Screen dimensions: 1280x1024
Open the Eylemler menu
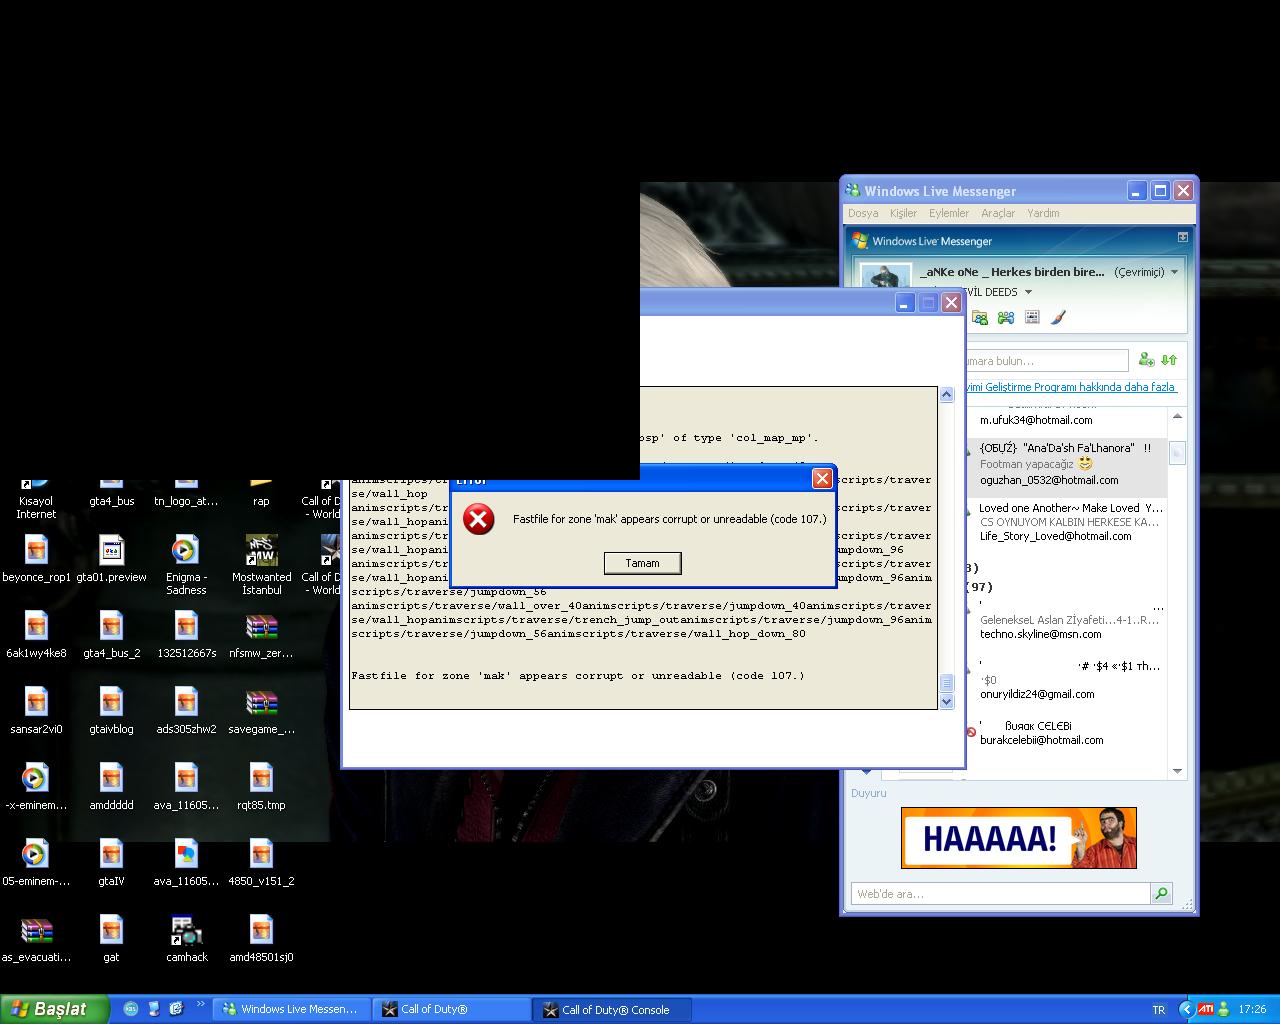(949, 213)
